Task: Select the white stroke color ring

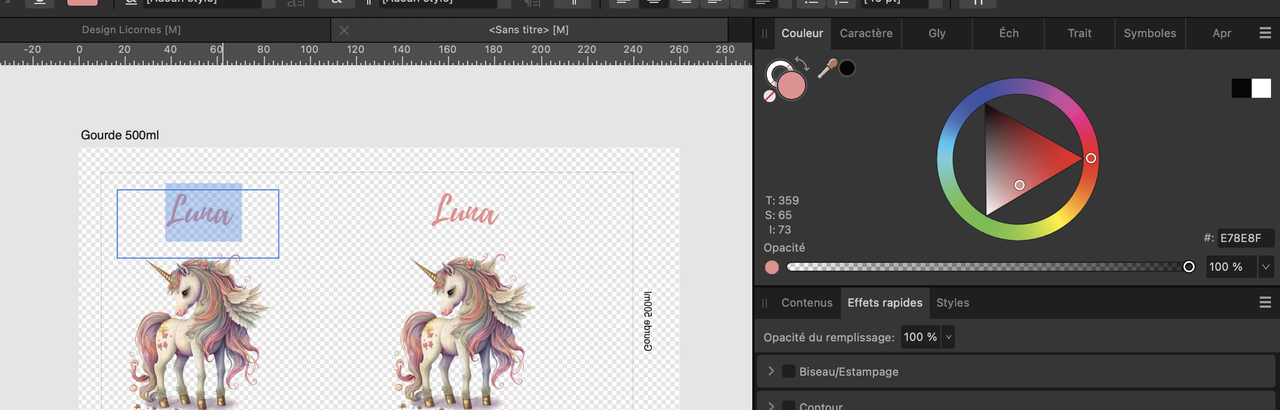Action: coord(777,72)
